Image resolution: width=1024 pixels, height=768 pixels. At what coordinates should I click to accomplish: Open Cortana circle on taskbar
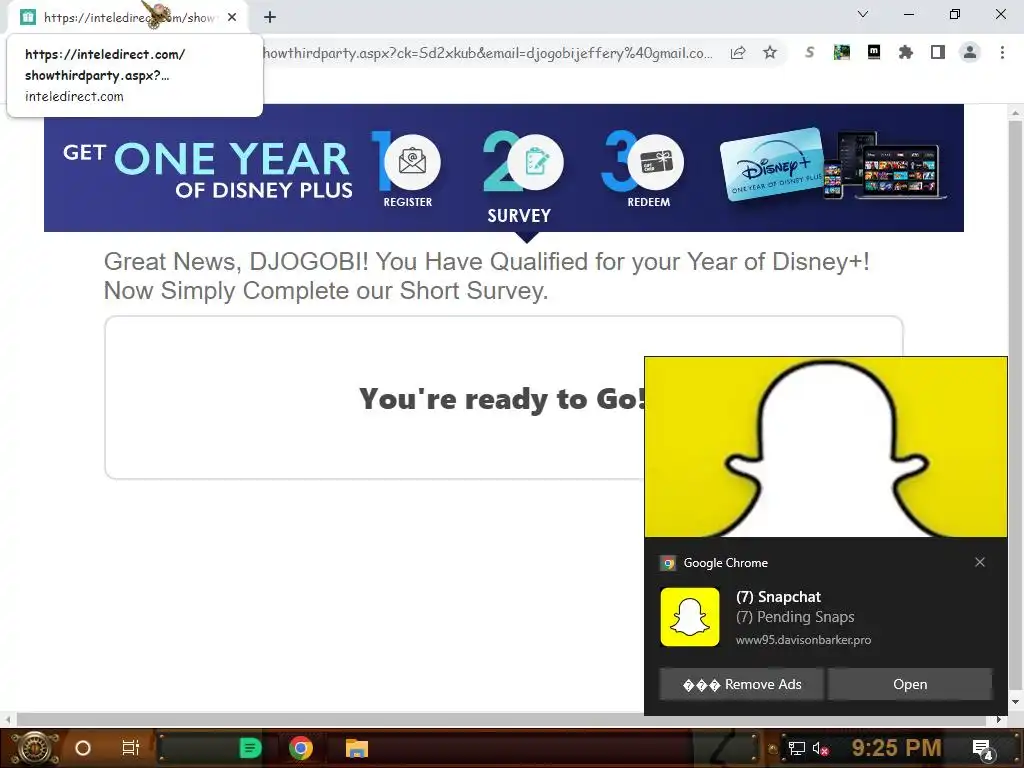(83, 748)
